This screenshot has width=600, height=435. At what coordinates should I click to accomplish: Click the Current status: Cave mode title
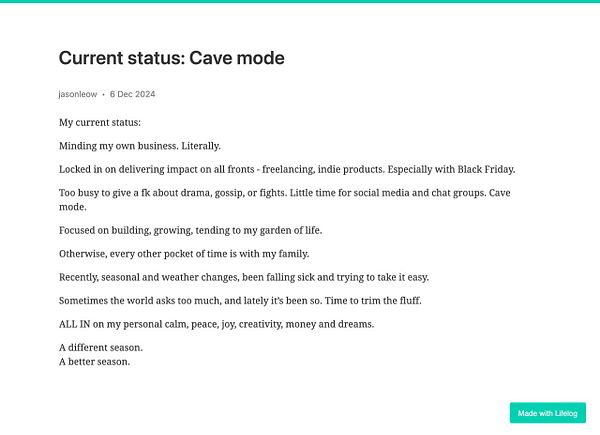(x=171, y=58)
